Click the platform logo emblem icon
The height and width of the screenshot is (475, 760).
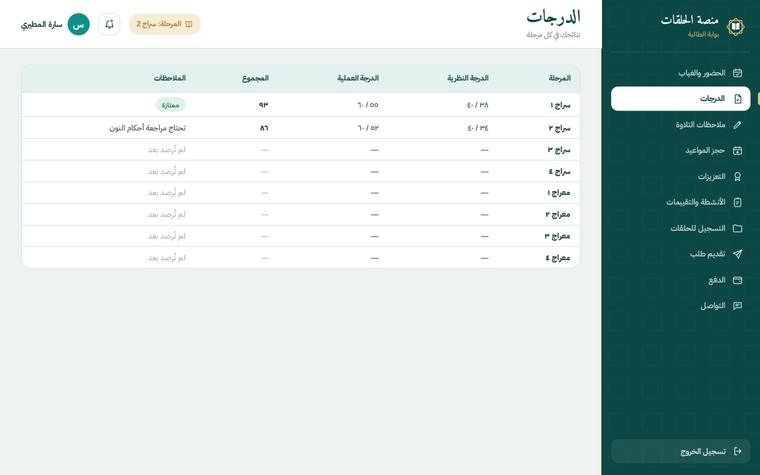coord(735,27)
